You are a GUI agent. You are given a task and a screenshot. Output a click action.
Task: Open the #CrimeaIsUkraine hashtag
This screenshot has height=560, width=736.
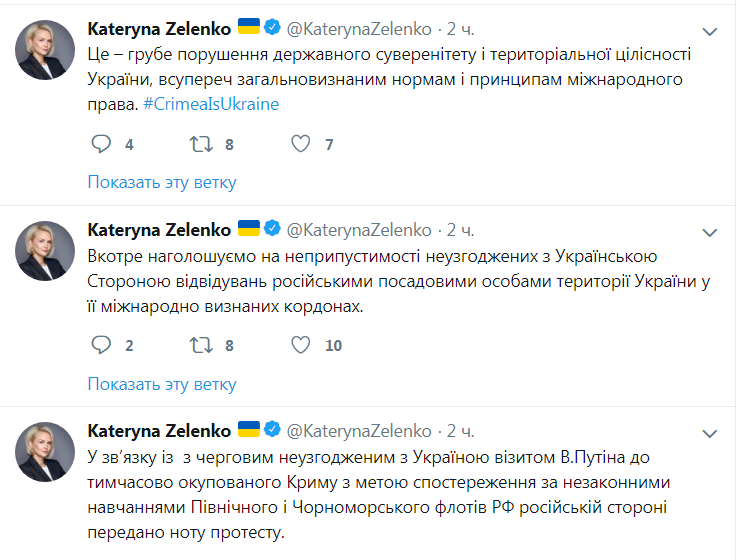tap(211, 103)
